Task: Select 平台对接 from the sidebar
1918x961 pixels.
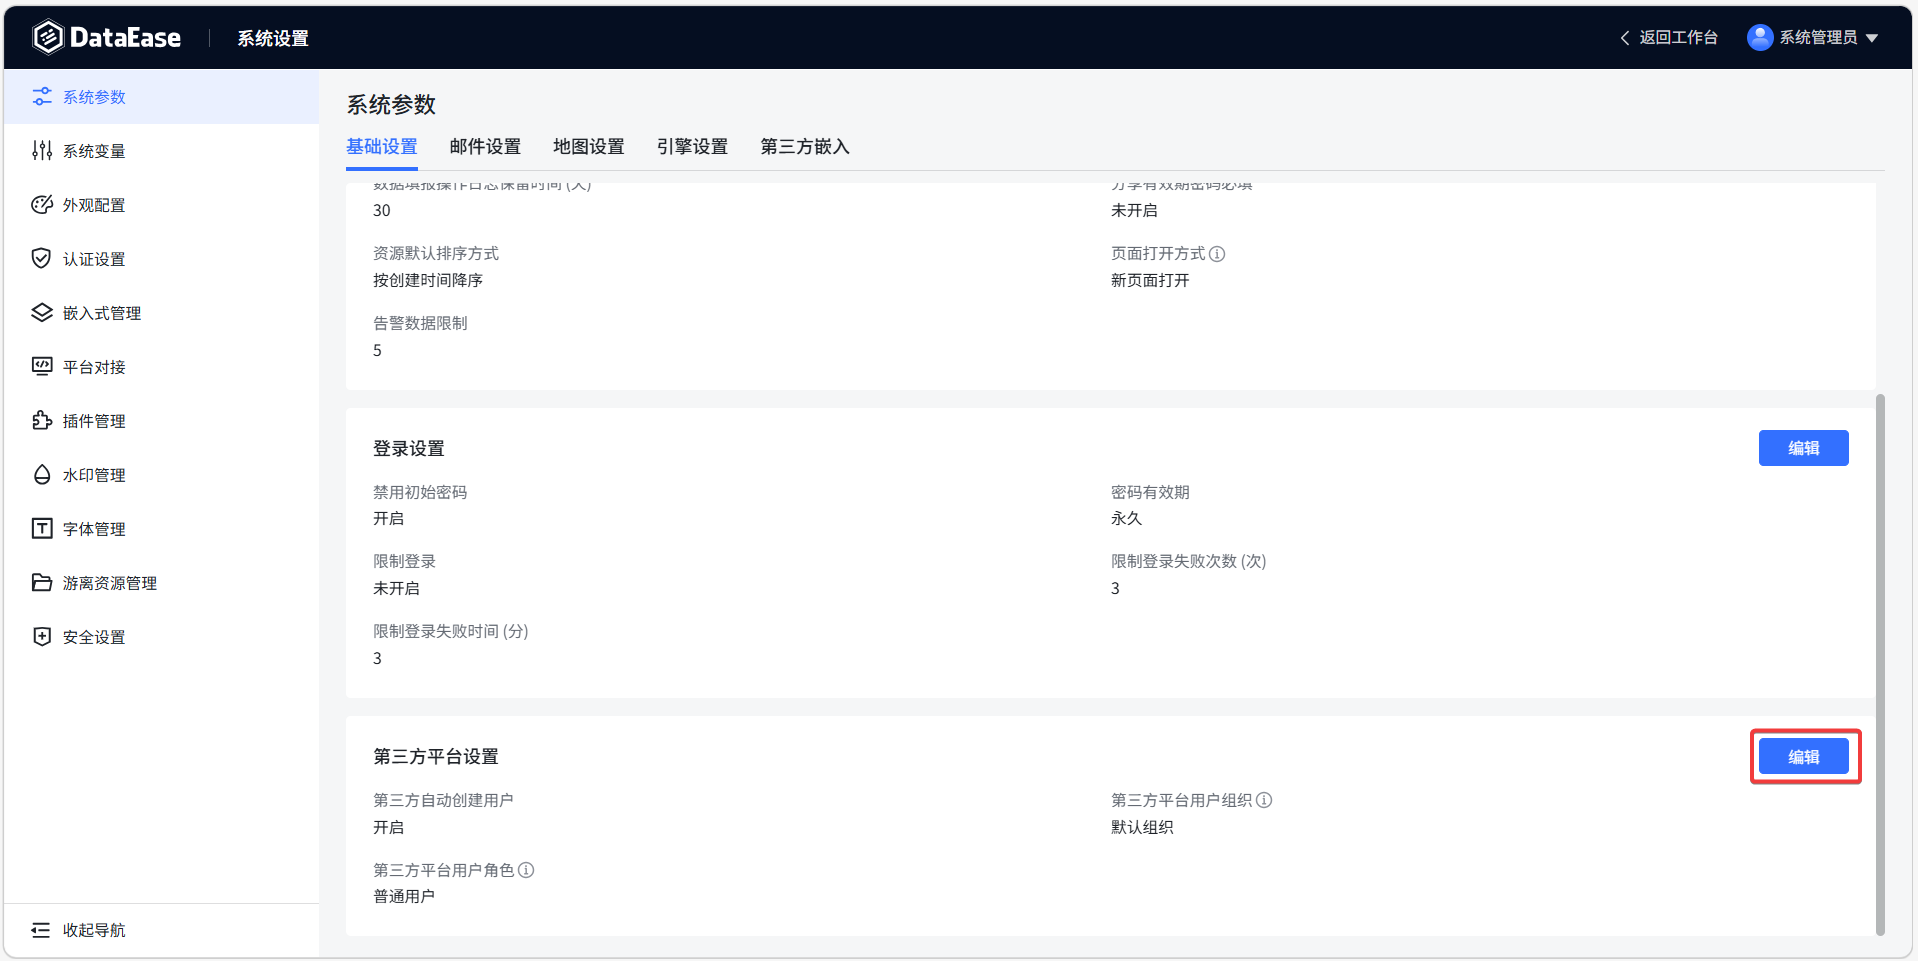Action: click(x=93, y=366)
